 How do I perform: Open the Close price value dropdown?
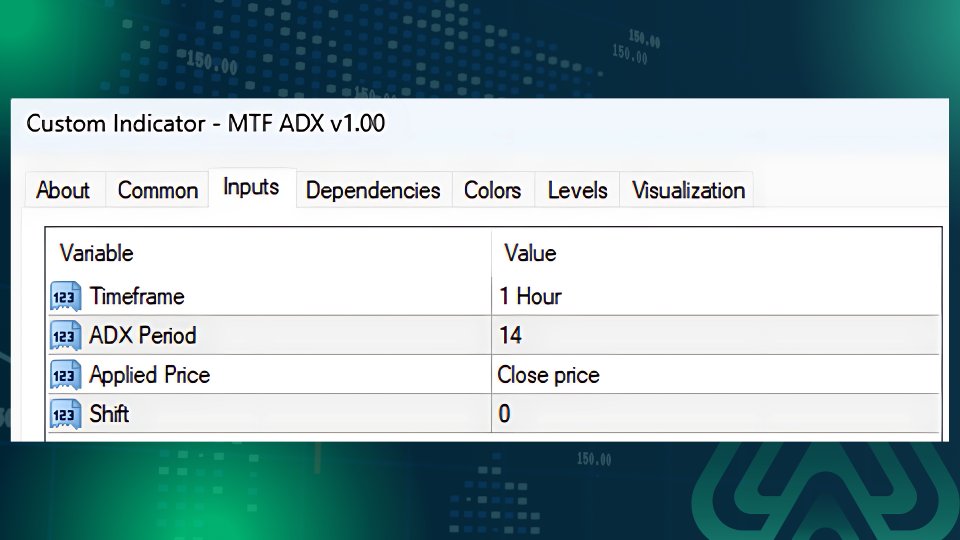(x=549, y=375)
